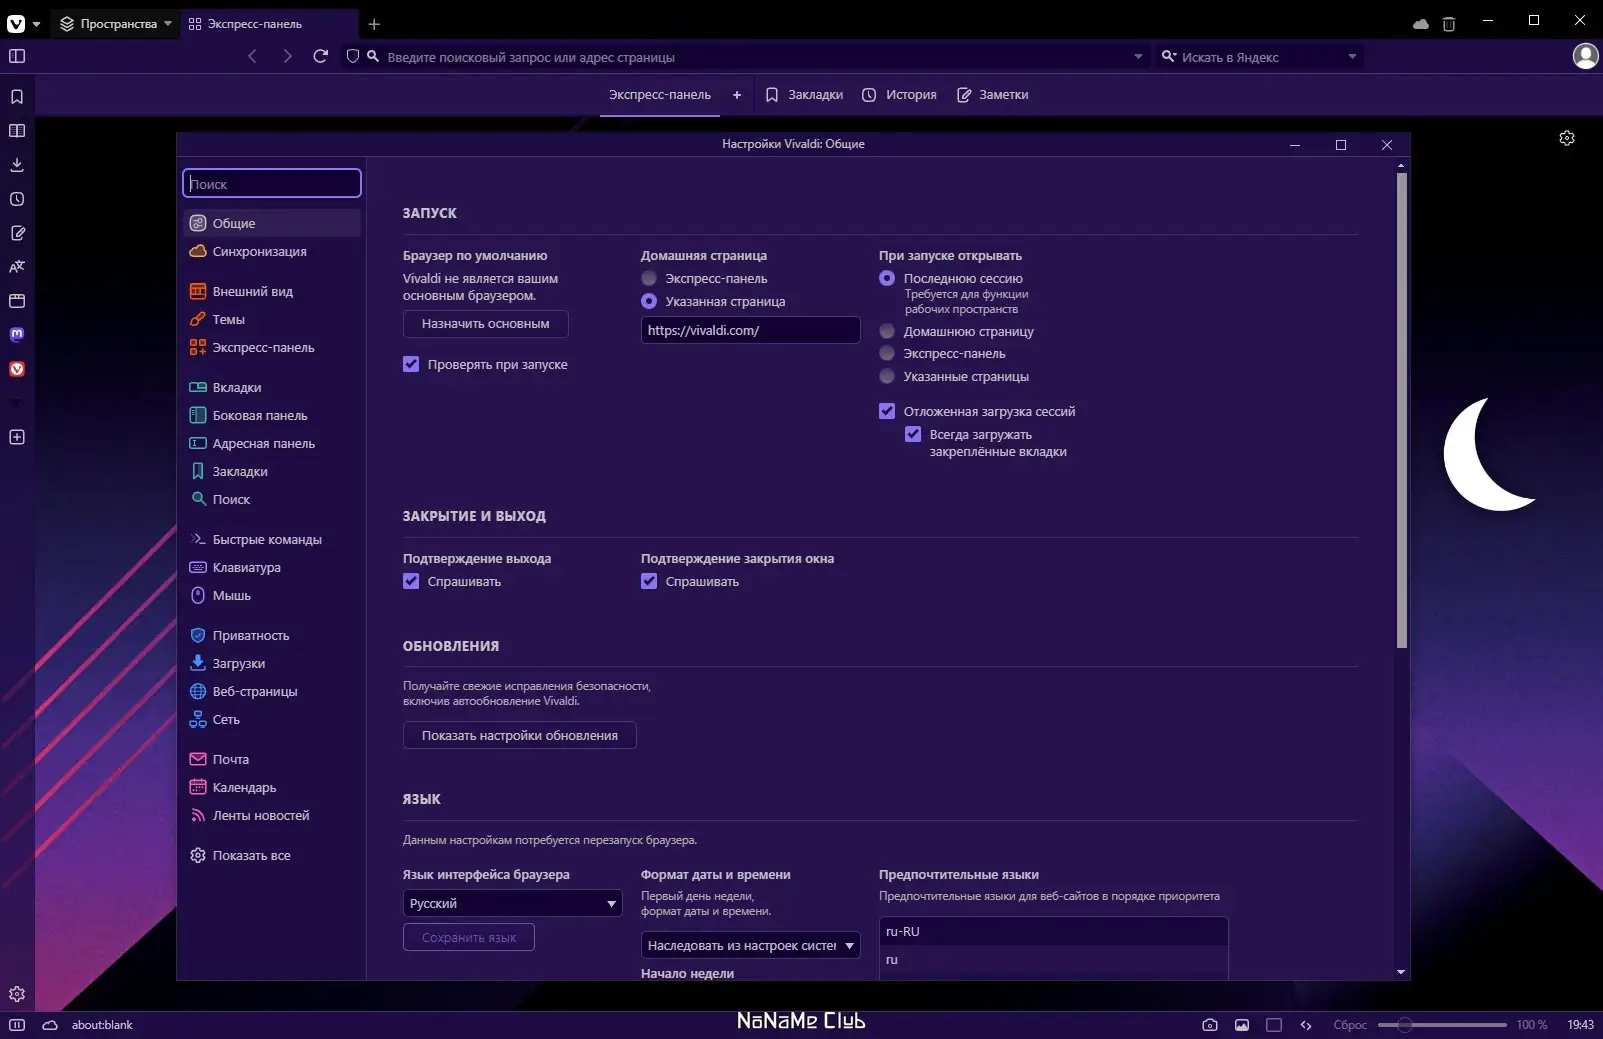The height and width of the screenshot is (1039, 1603).
Task: Switch to the История start page tab
Action: click(x=900, y=95)
